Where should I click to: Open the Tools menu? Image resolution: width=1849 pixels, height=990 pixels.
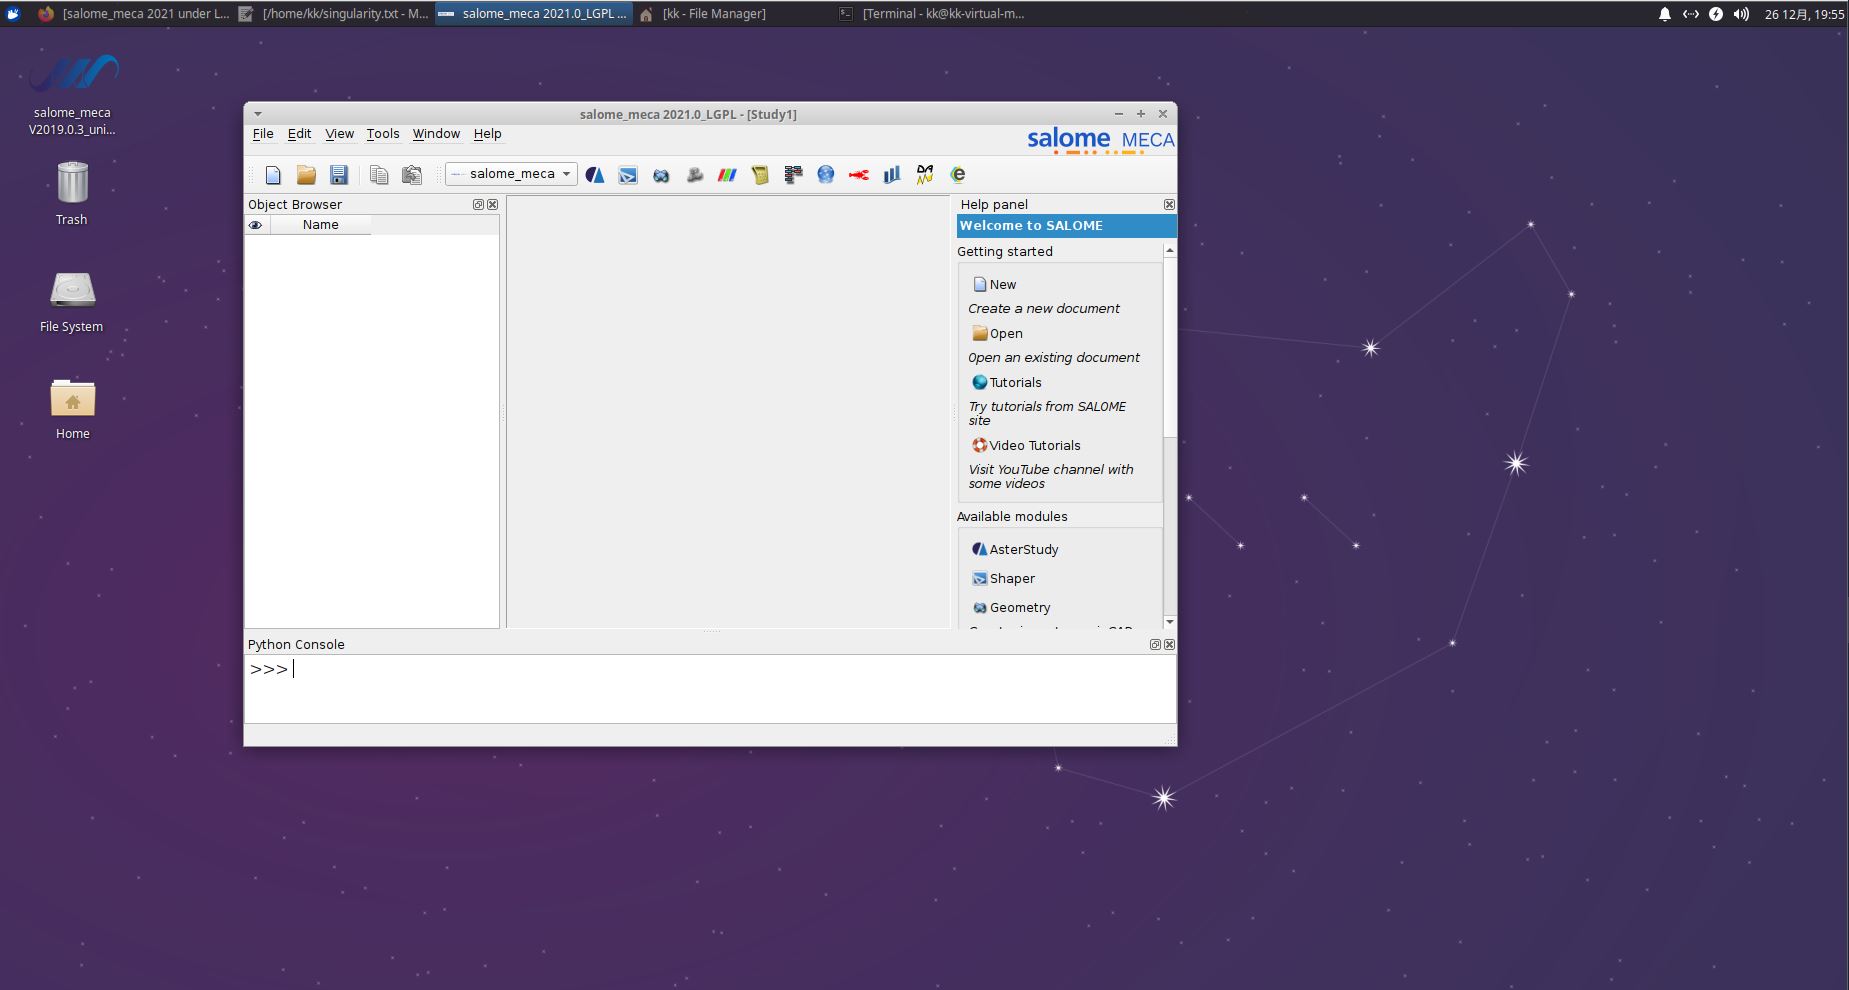point(383,134)
